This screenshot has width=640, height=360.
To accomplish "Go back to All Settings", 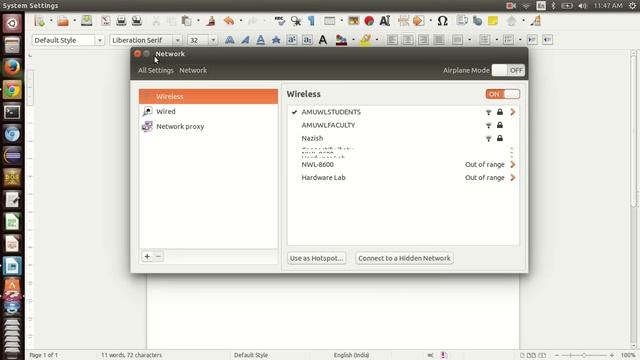I will pyautogui.click(x=156, y=70).
